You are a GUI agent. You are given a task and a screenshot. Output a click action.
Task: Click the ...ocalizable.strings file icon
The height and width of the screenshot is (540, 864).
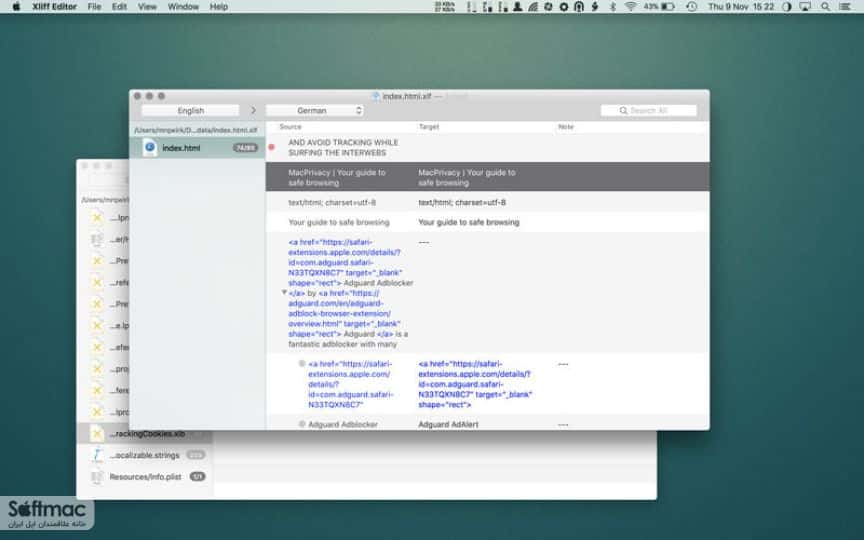[x=97, y=455]
